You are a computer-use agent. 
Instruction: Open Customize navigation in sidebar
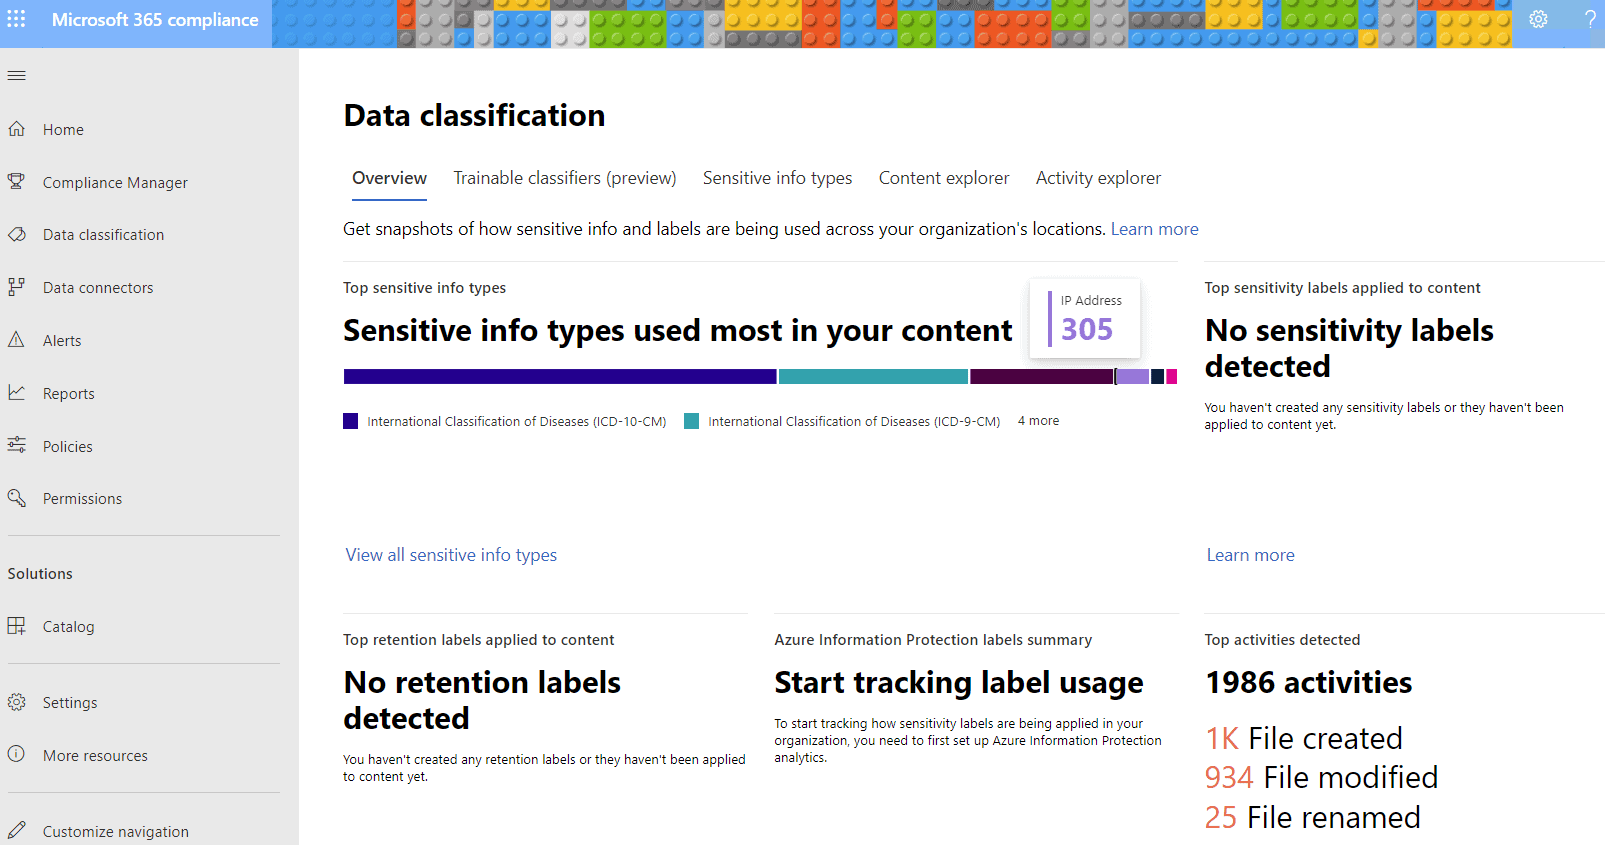[x=115, y=831]
